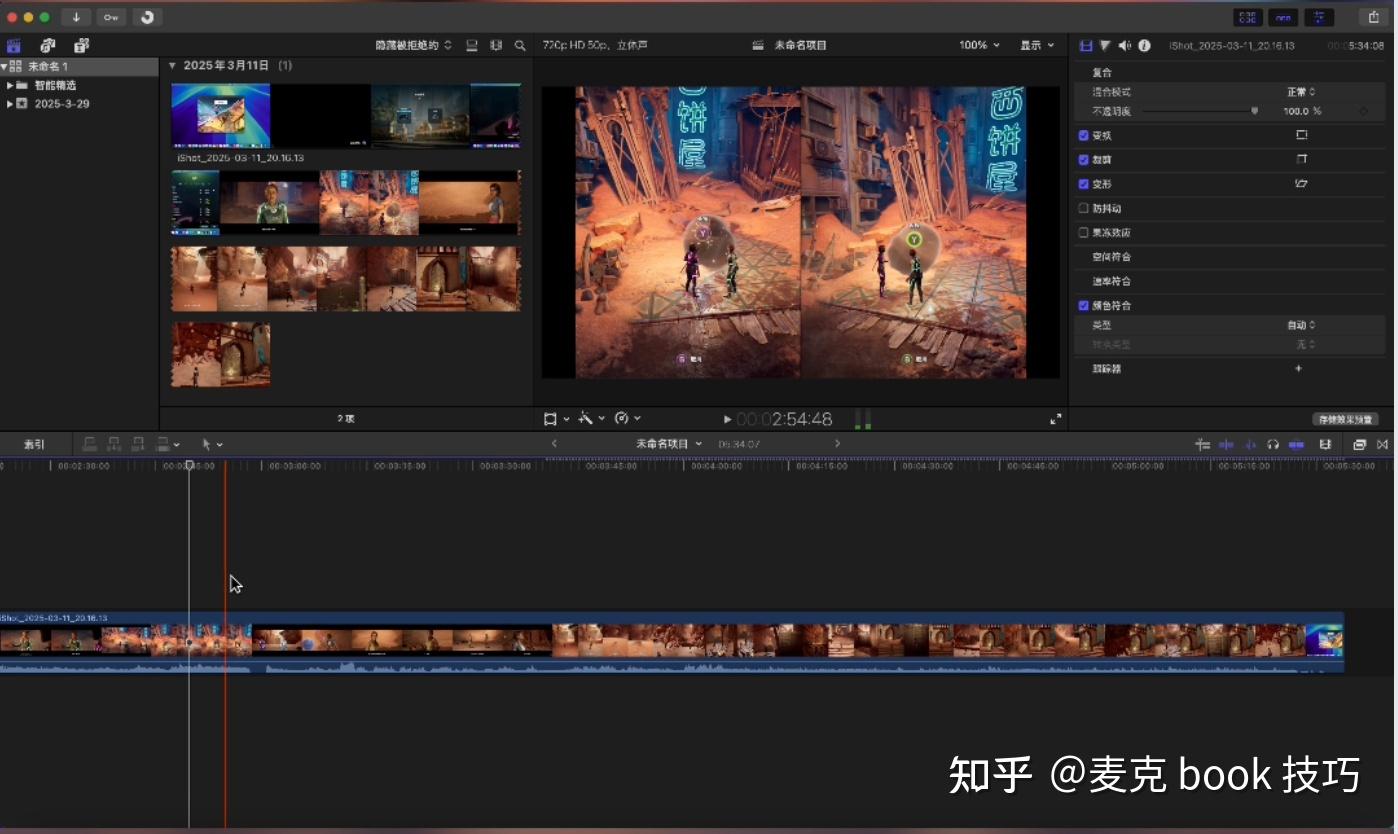Open the 显示 view options dropdown
This screenshot has width=1398, height=834.
pyautogui.click(x=1037, y=45)
